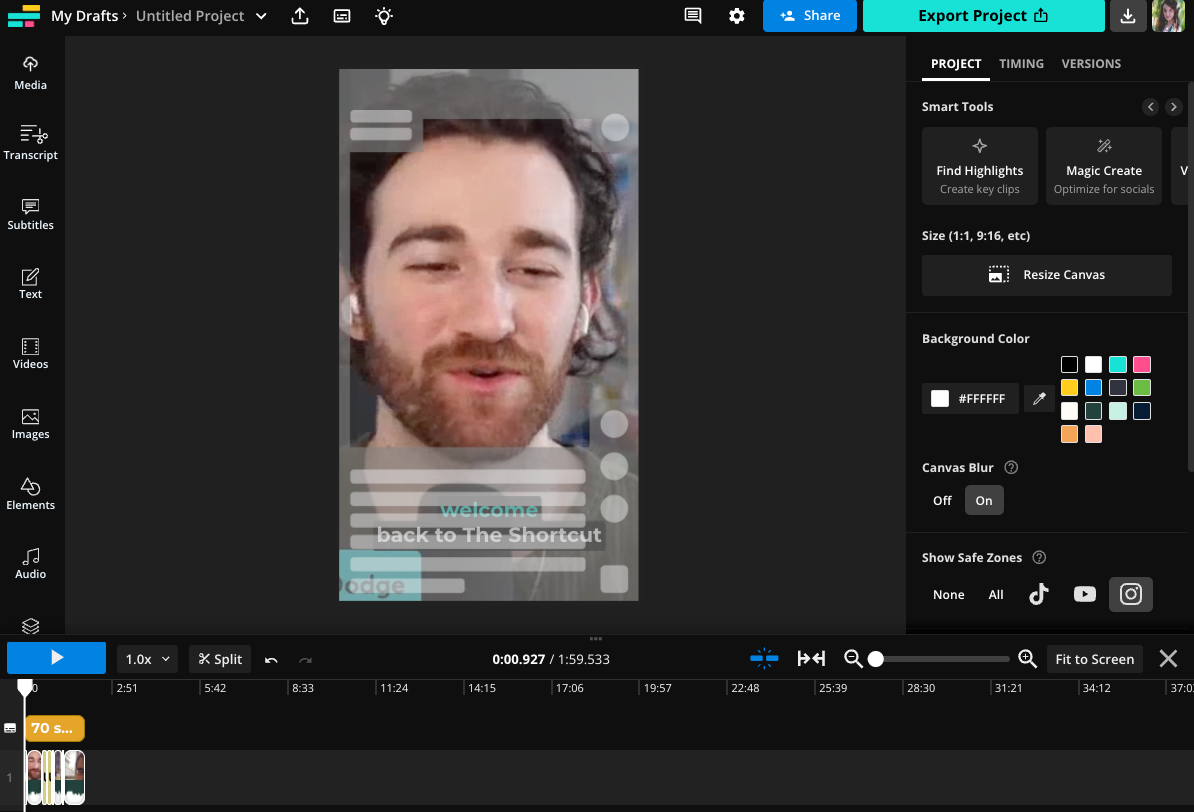Open the Resize Canvas dialog
This screenshot has height=812, width=1194.
(x=1046, y=275)
